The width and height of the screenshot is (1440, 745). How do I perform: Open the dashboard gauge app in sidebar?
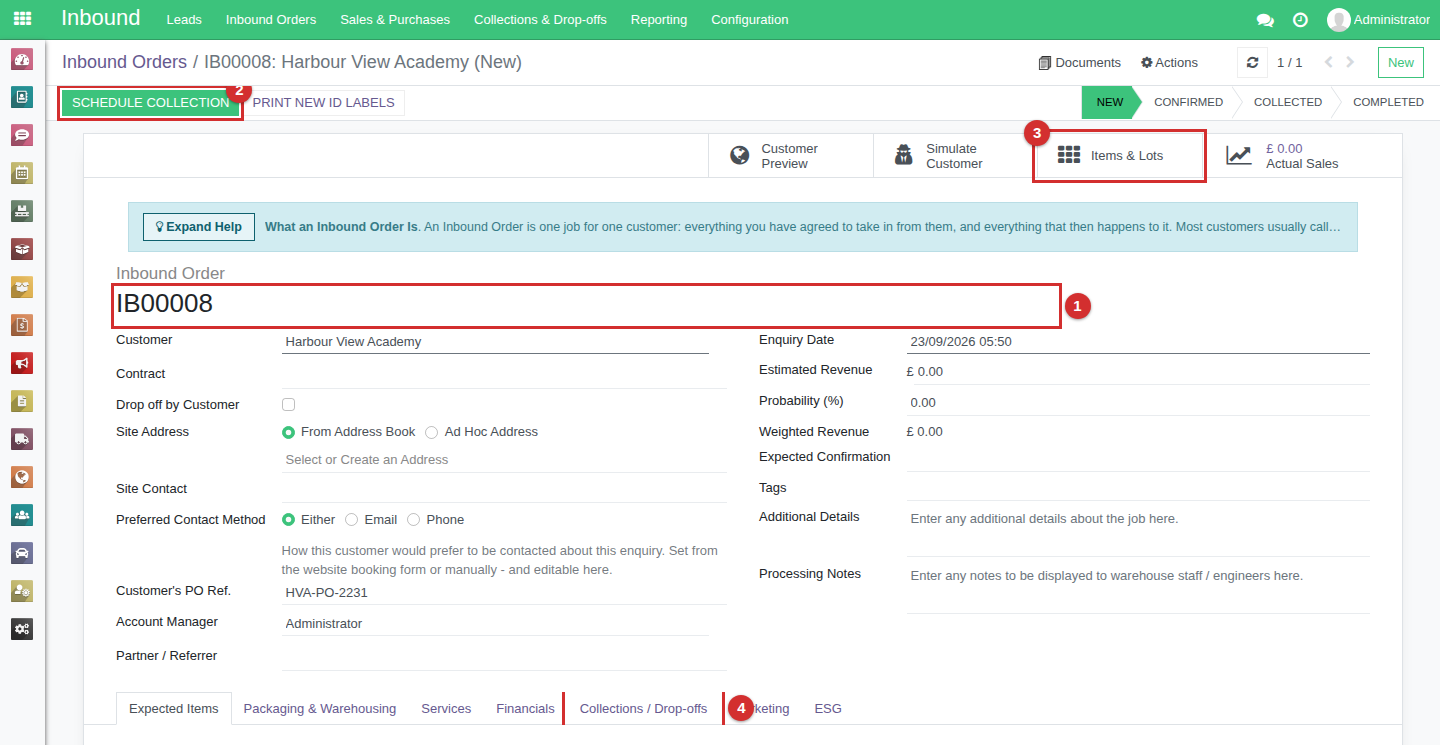tap(22, 59)
